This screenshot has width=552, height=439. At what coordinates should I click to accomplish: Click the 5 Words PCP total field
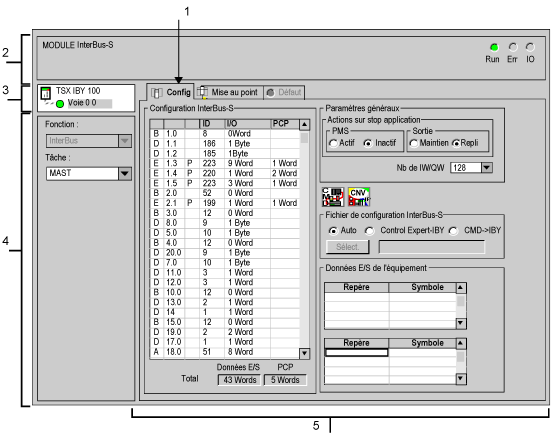pos(285,380)
